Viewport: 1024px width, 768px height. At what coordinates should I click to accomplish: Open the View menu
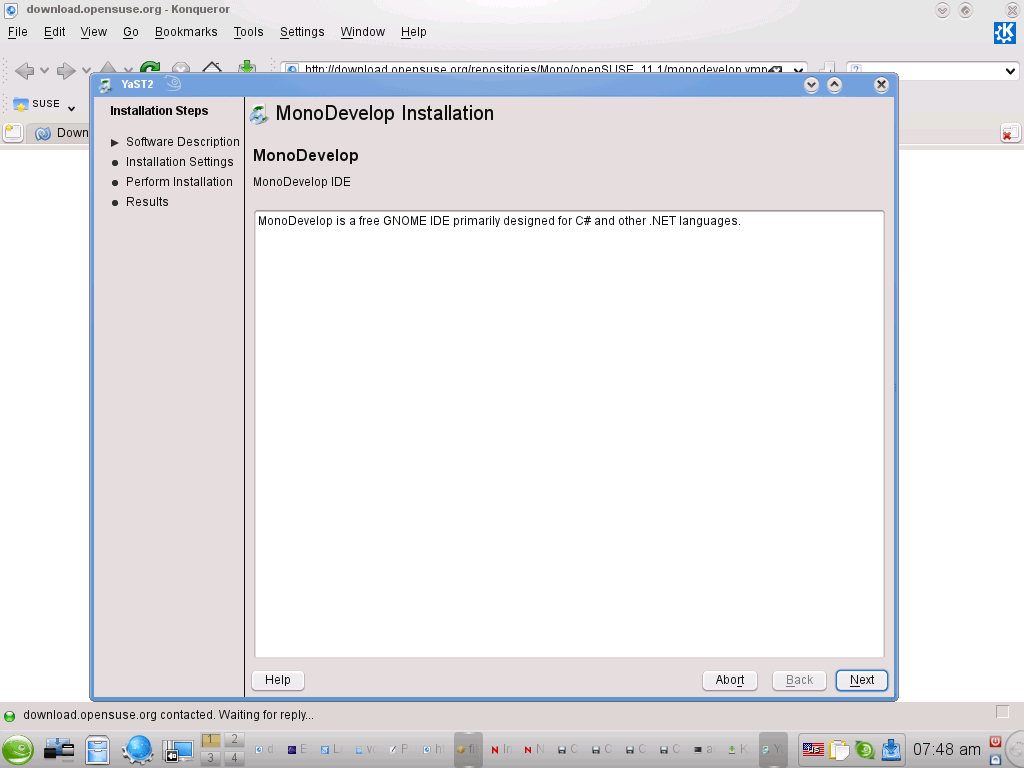tap(93, 32)
